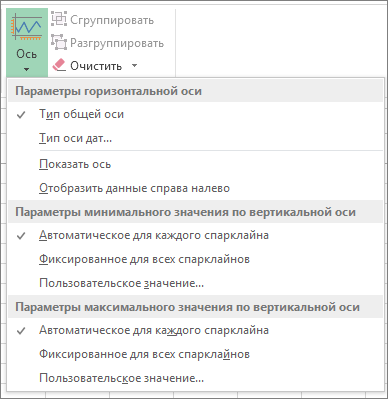Image resolution: width=388 pixels, height=399 pixels.
Task: Choose minimum Фиксированное для всех спарклайнов
Action: click(195, 259)
